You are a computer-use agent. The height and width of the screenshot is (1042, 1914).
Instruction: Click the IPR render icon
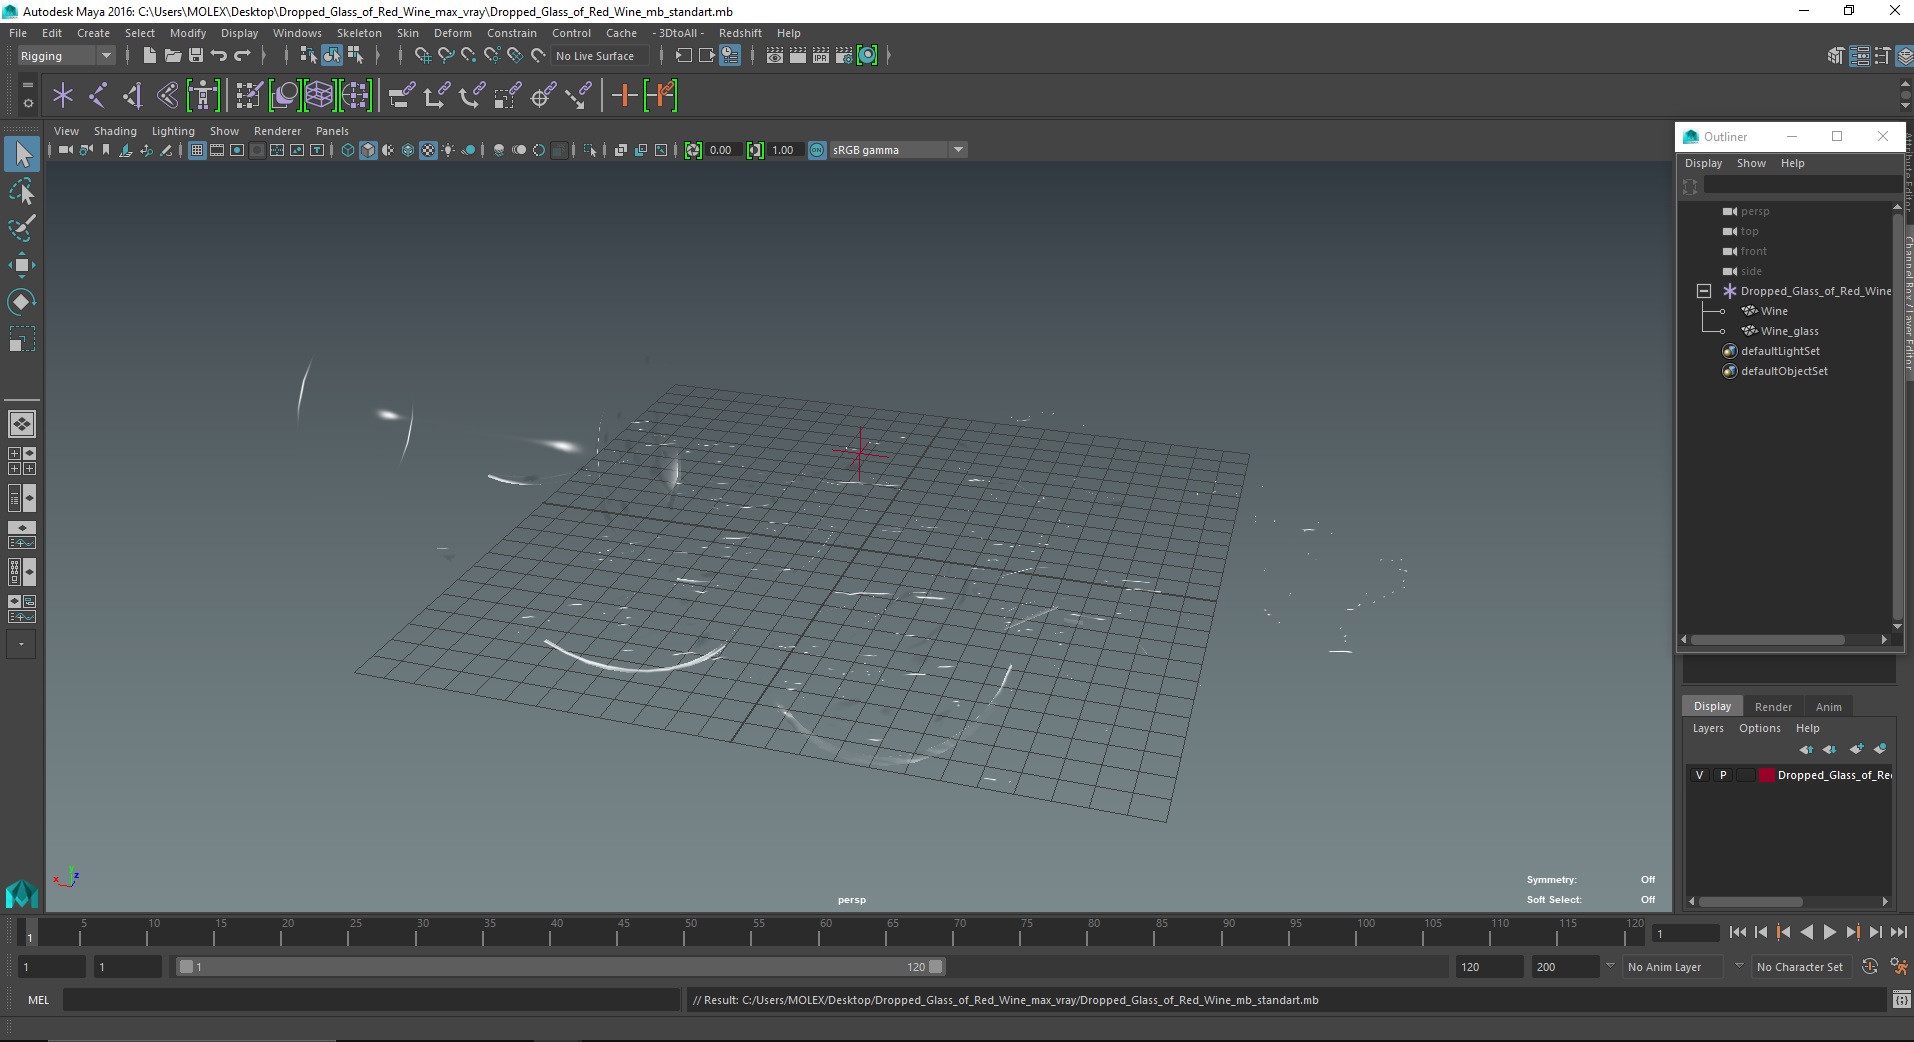coord(821,56)
